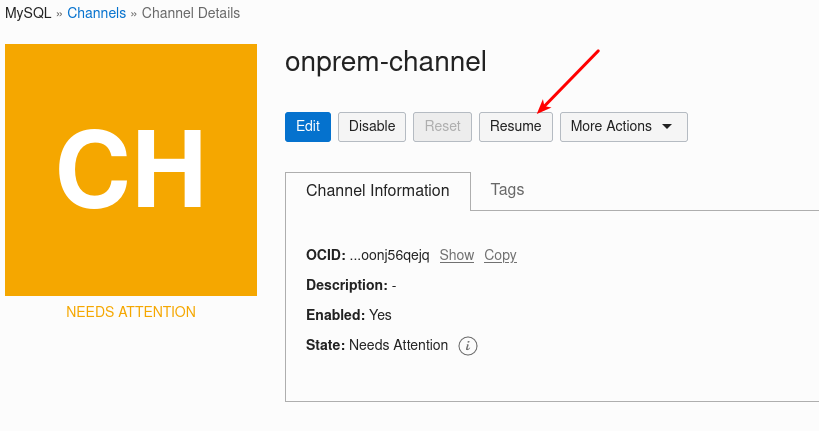The width and height of the screenshot is (819, 431).
Task: Click the state info icon next to Needs Attention
Action: tap(467, 346)
